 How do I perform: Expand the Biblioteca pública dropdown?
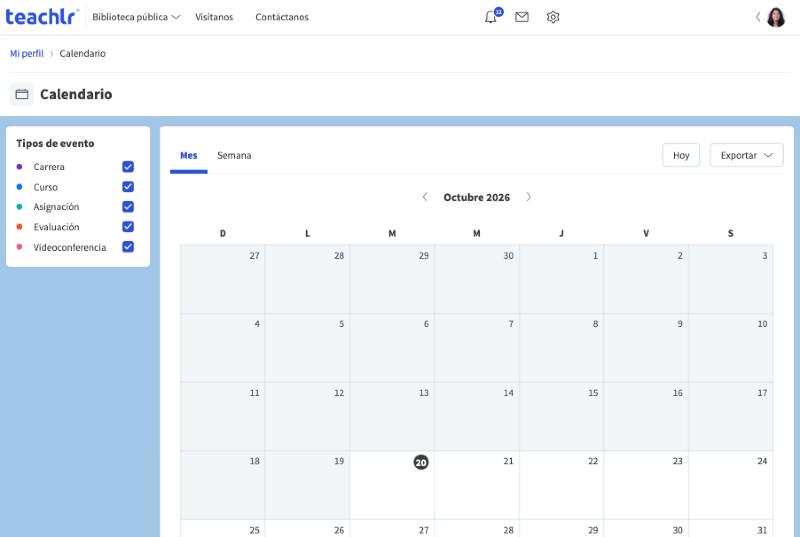136,17
